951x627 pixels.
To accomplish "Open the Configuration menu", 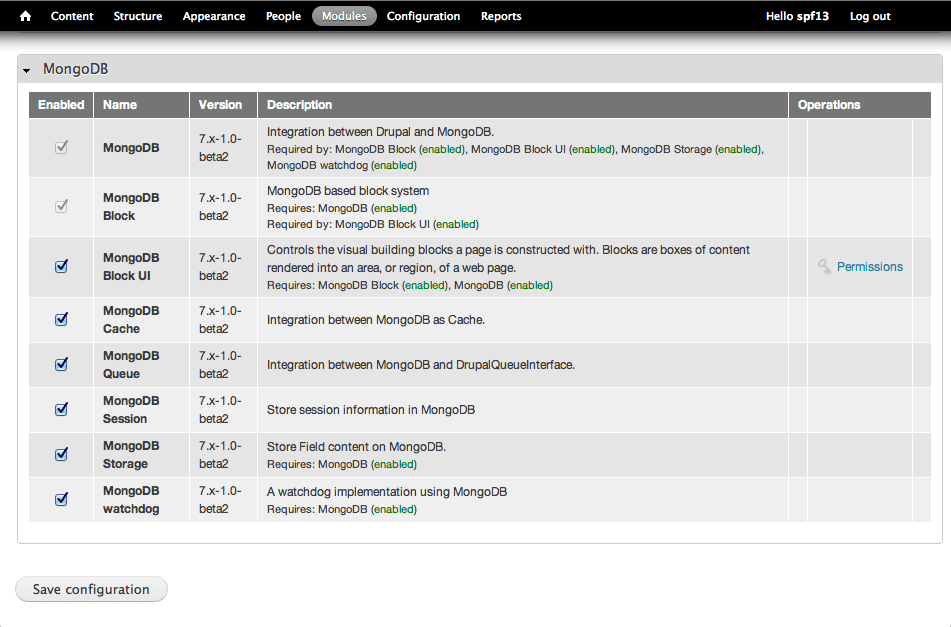I will click(x=423, y=16).
